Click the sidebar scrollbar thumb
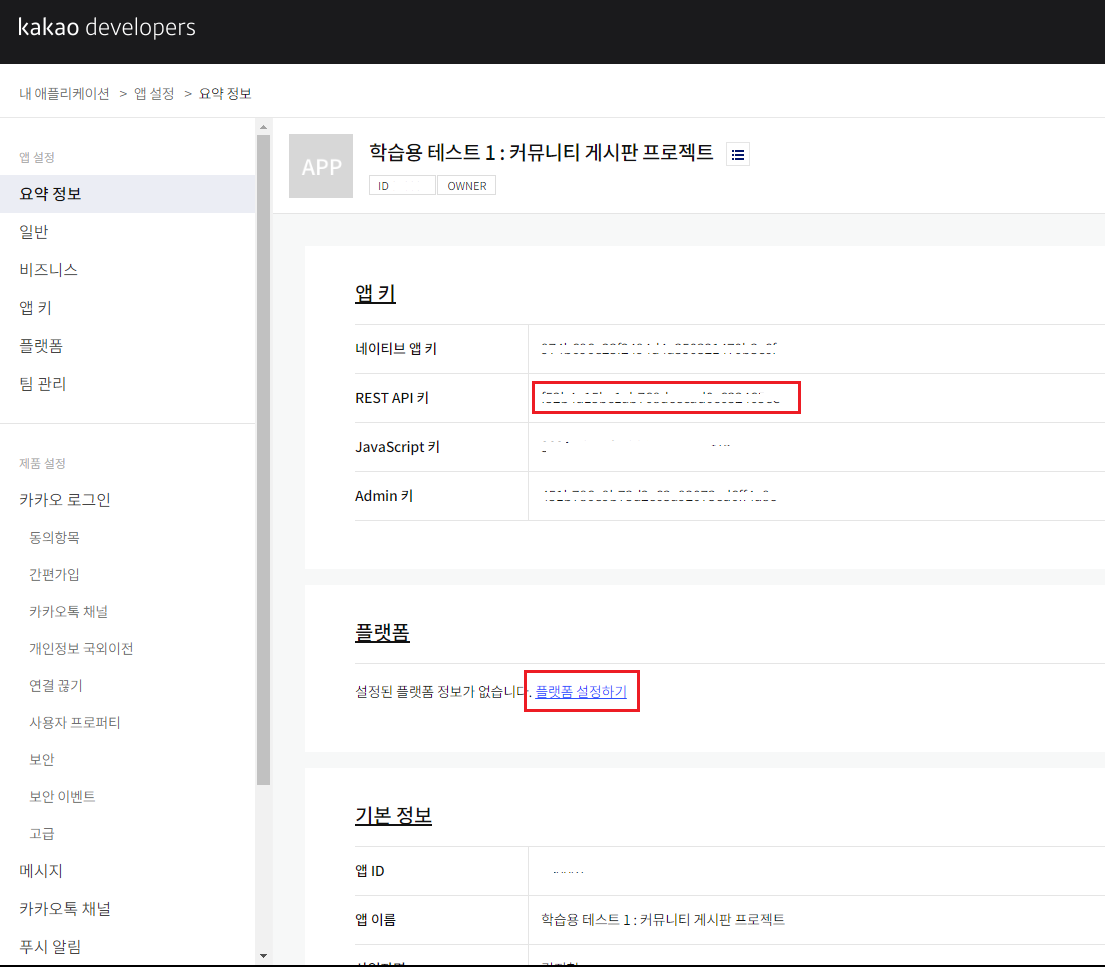The height and width of the screenshot is (967, 1105). point(264,460)
